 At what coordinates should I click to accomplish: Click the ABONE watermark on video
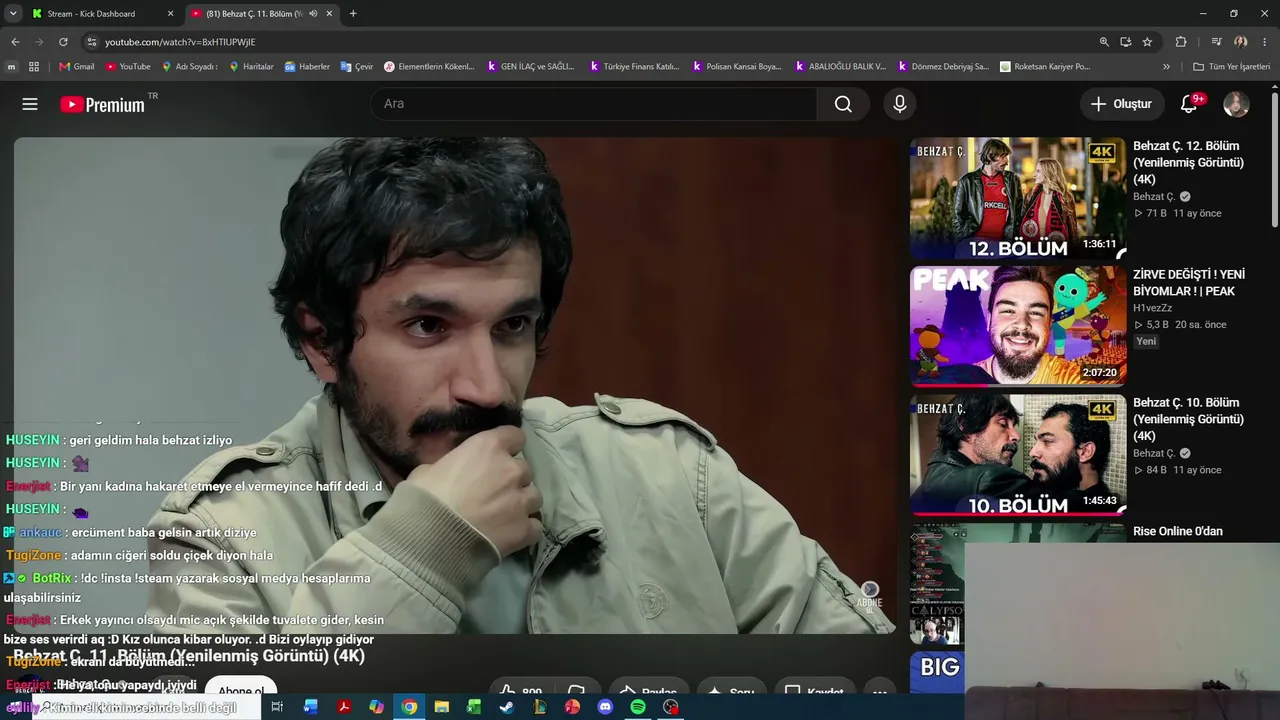[x=869, y=596]
